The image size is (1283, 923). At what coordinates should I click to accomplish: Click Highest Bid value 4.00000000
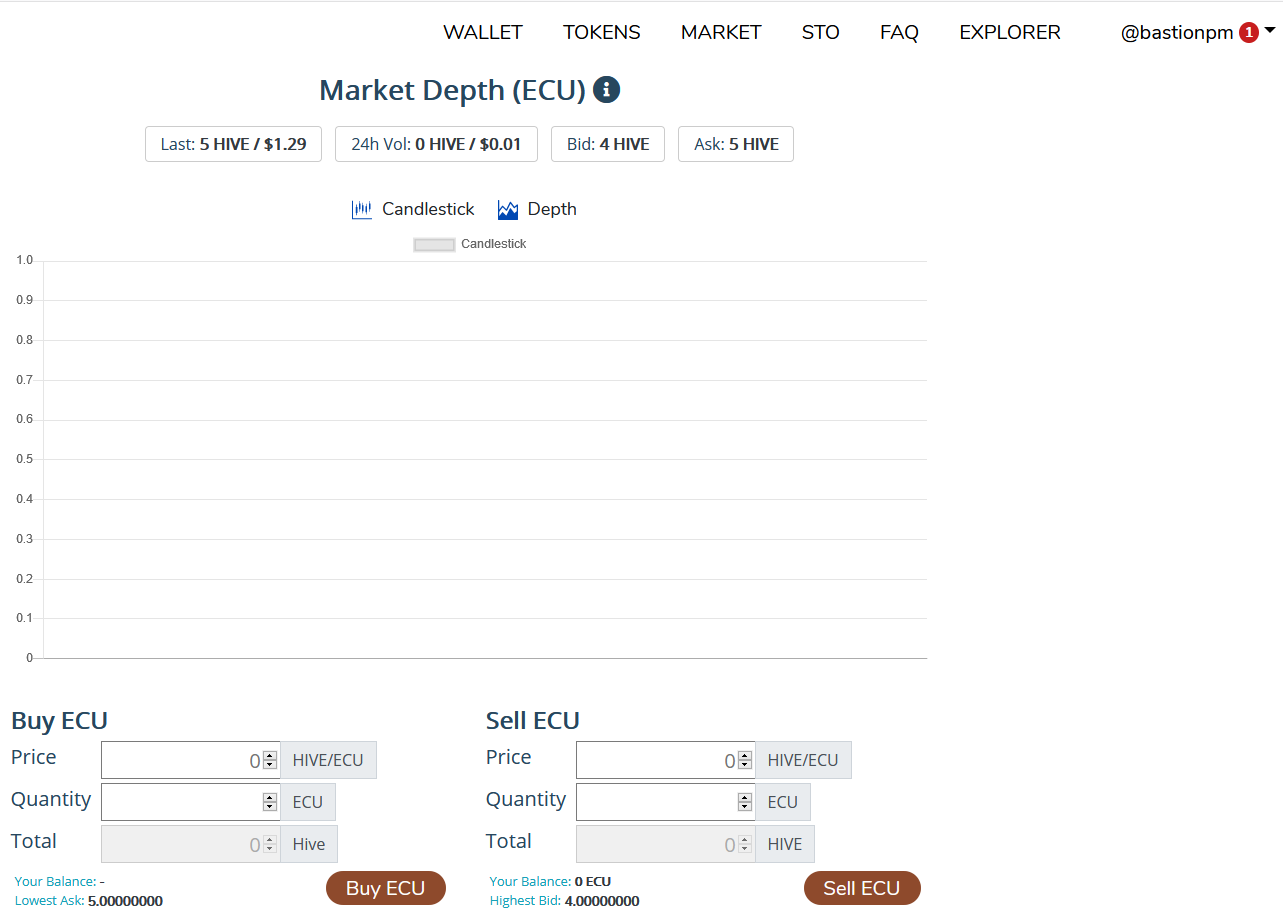tap(601, 901)
